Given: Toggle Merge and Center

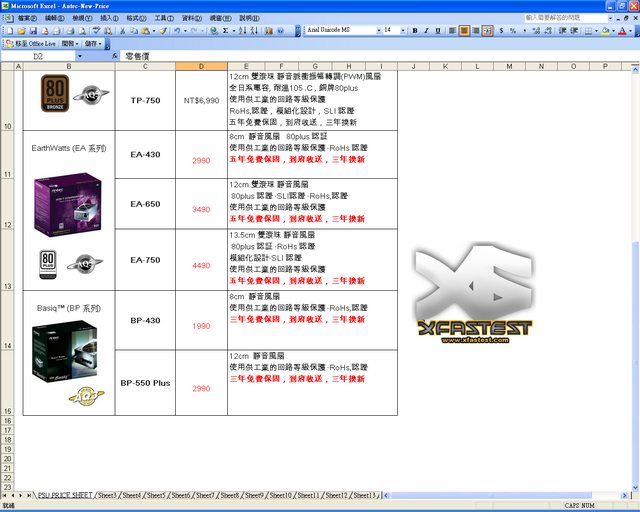Looking at the screenshot, I should (x=487, y=31).
